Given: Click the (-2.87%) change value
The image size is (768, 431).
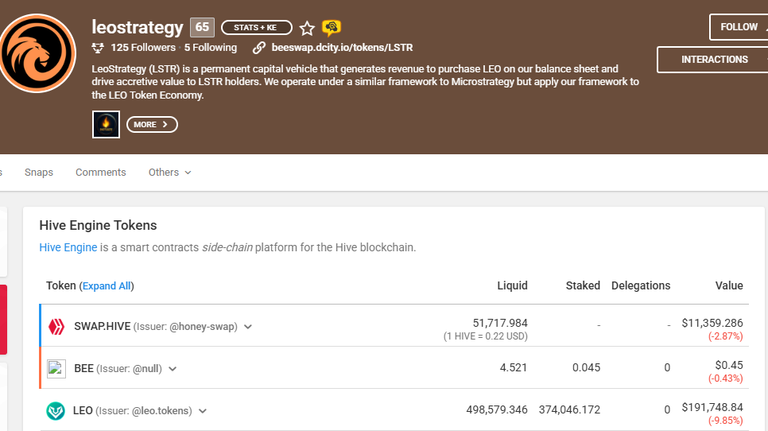Looking at the screenshot, I should (725, 336).
